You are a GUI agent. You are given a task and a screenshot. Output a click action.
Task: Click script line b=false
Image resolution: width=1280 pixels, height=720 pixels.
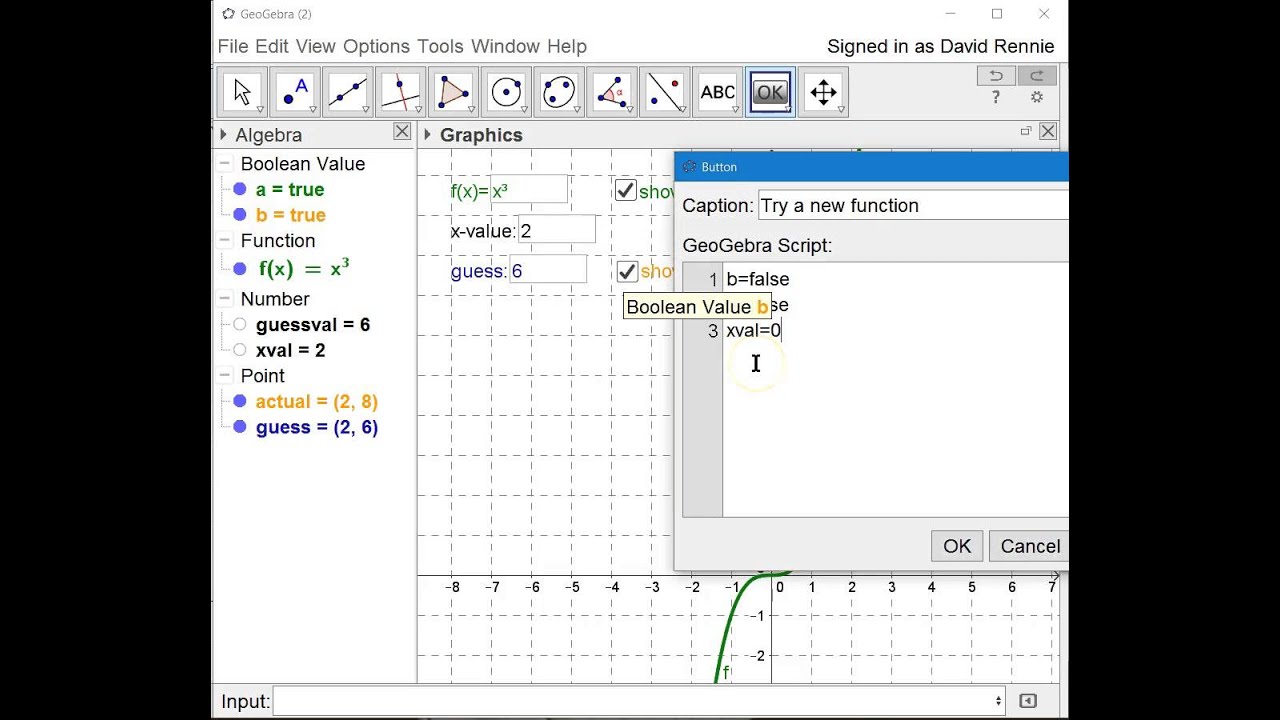(757, 279)
